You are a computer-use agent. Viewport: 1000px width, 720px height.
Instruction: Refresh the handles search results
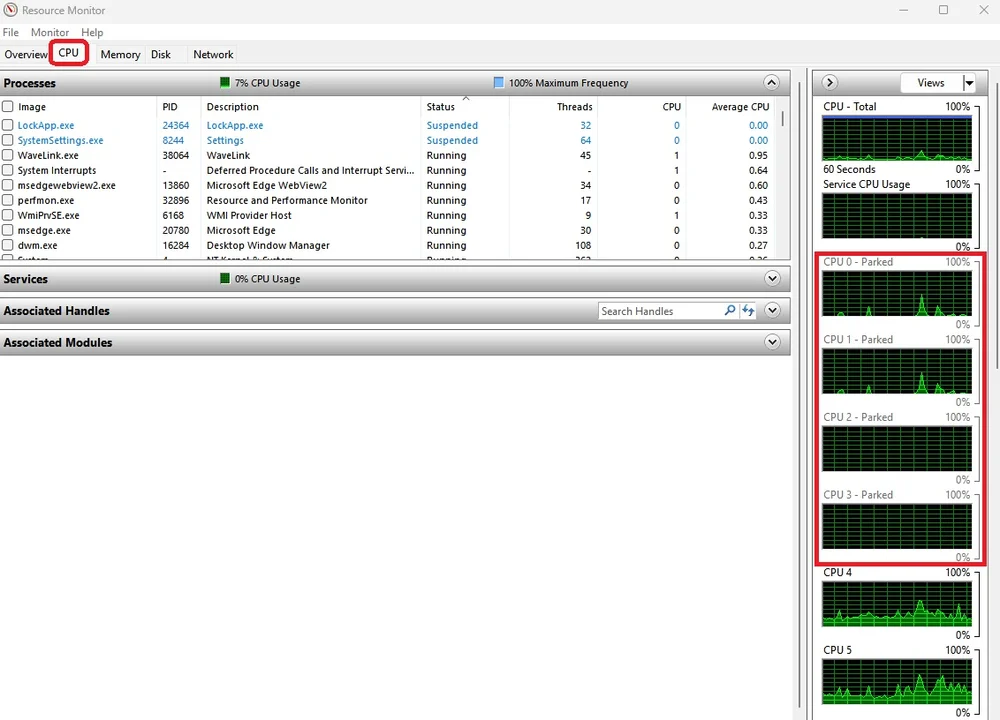pos(748,311)
